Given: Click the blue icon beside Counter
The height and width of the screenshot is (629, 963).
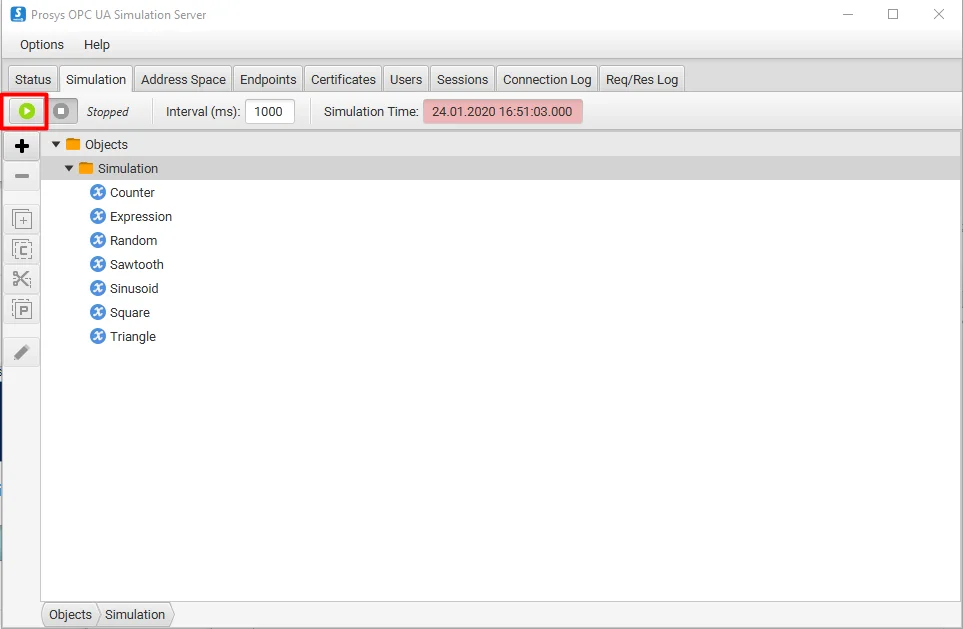Looking at the screenshot, I should point(98,192).
